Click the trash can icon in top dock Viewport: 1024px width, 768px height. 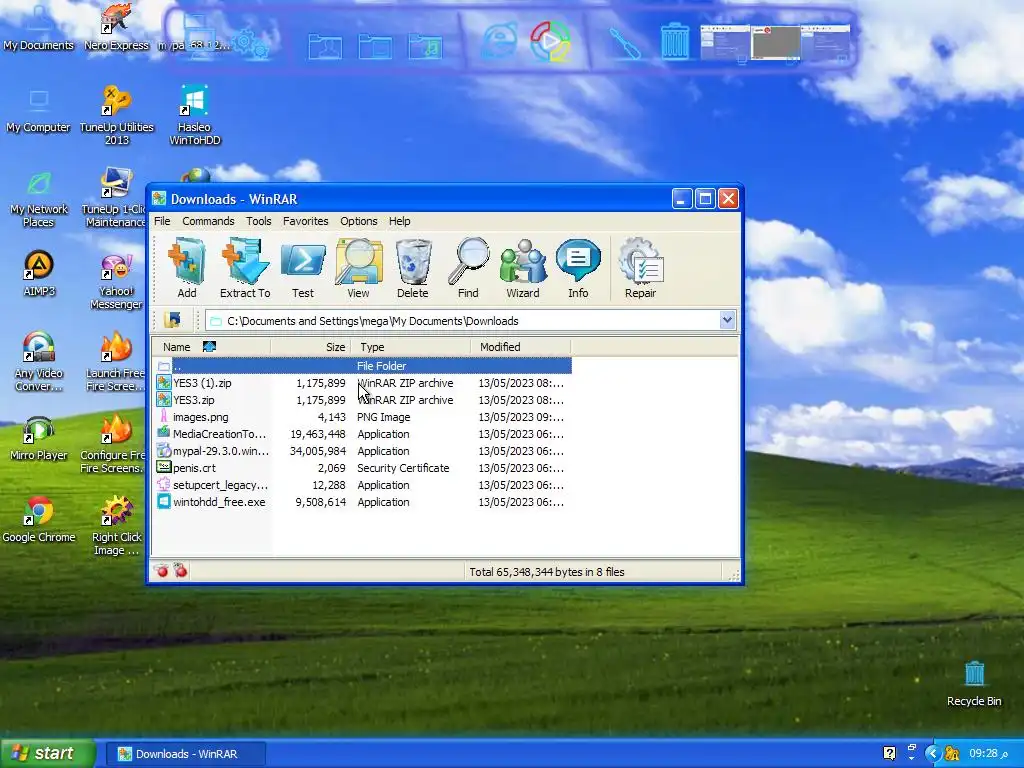point(675,42)
